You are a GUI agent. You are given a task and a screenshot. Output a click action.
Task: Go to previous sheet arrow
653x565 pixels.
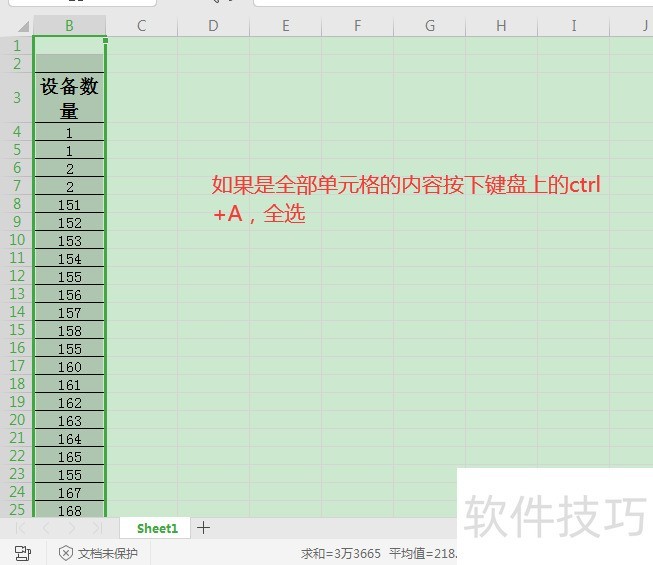tap(46, 528)
